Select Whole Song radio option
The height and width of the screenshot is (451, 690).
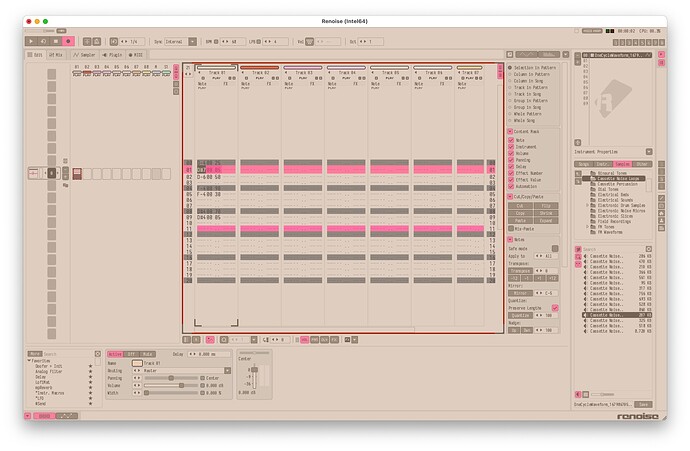click(x=522, y=121)
